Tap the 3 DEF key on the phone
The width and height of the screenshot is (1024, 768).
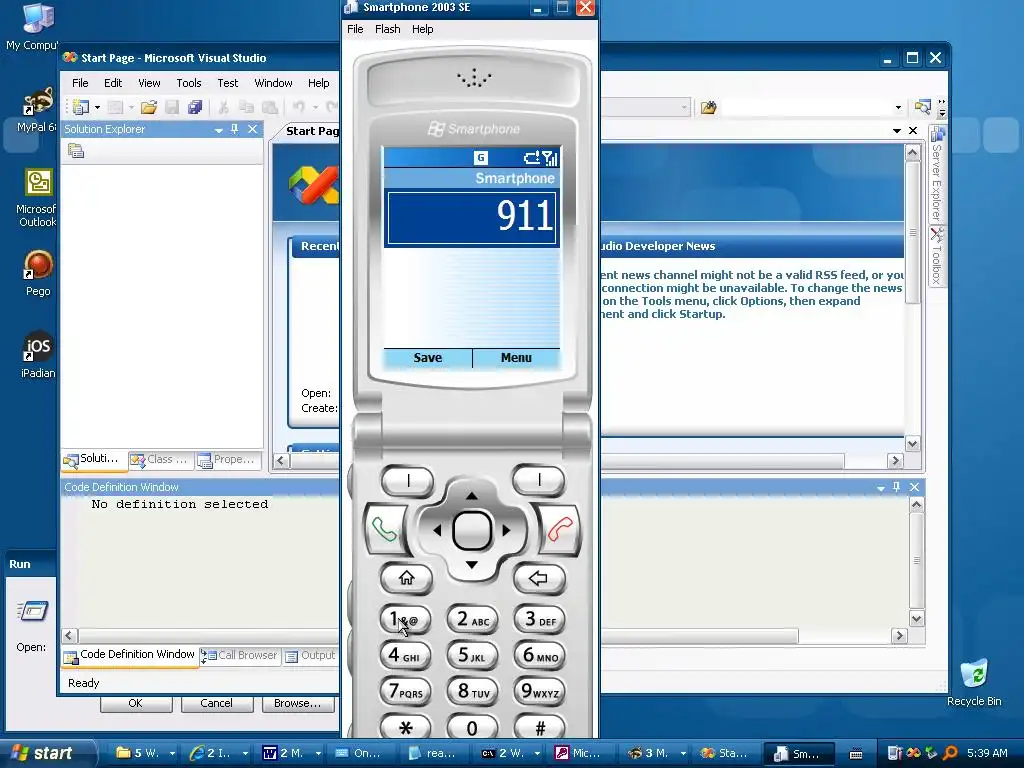(x=539, y=618)
